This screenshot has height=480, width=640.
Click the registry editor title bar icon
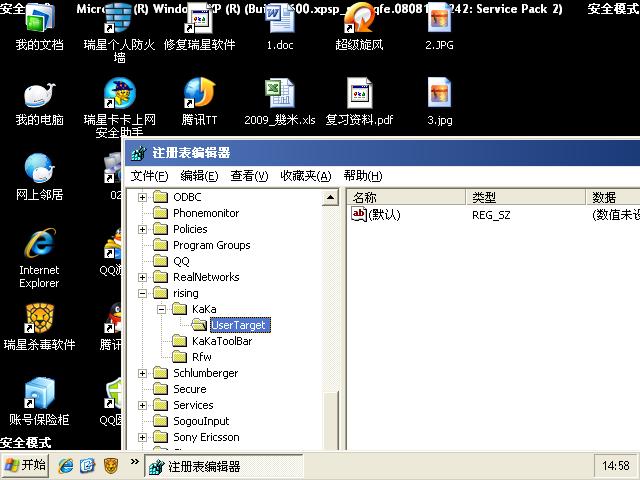tap(139, 153)
